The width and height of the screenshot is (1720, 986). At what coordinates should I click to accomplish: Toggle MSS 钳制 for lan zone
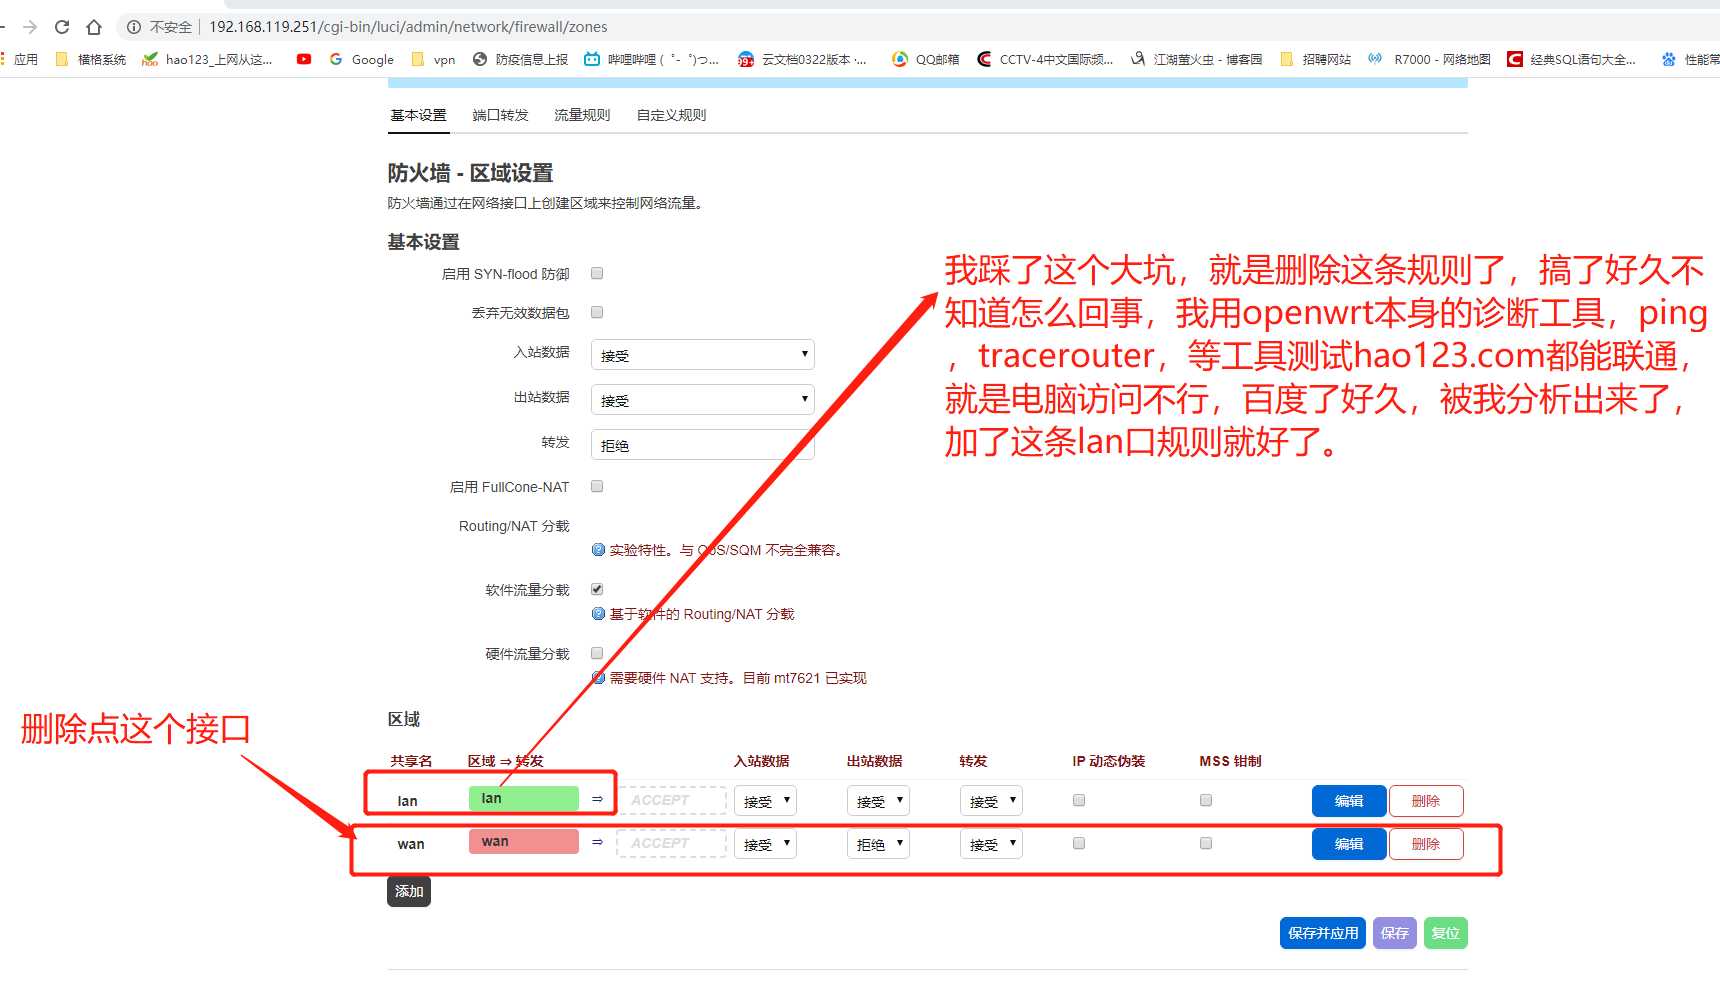point(1206,800)
